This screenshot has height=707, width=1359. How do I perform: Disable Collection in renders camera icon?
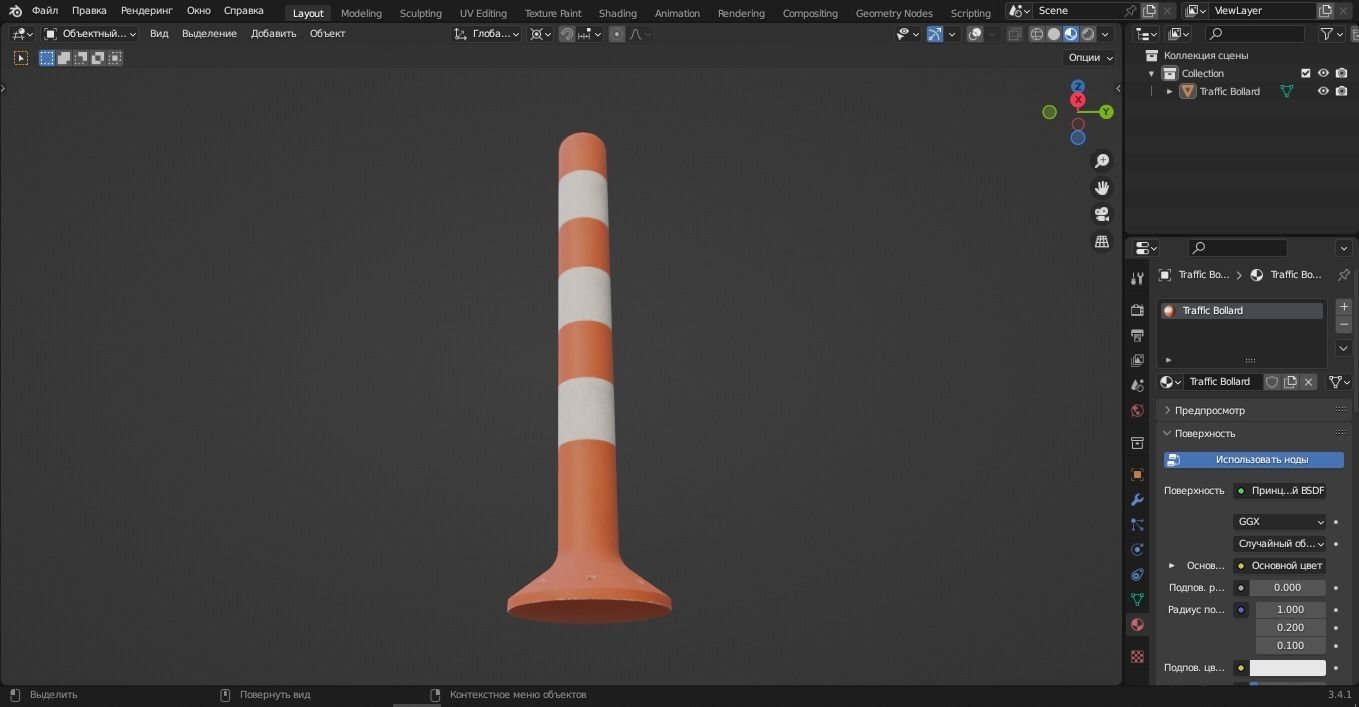1341,73
